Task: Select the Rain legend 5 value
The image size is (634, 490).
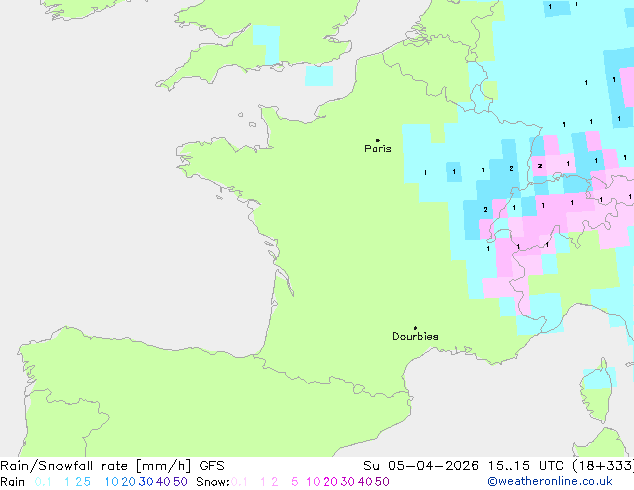Action: pyautogui.click(x=87, y=482)
